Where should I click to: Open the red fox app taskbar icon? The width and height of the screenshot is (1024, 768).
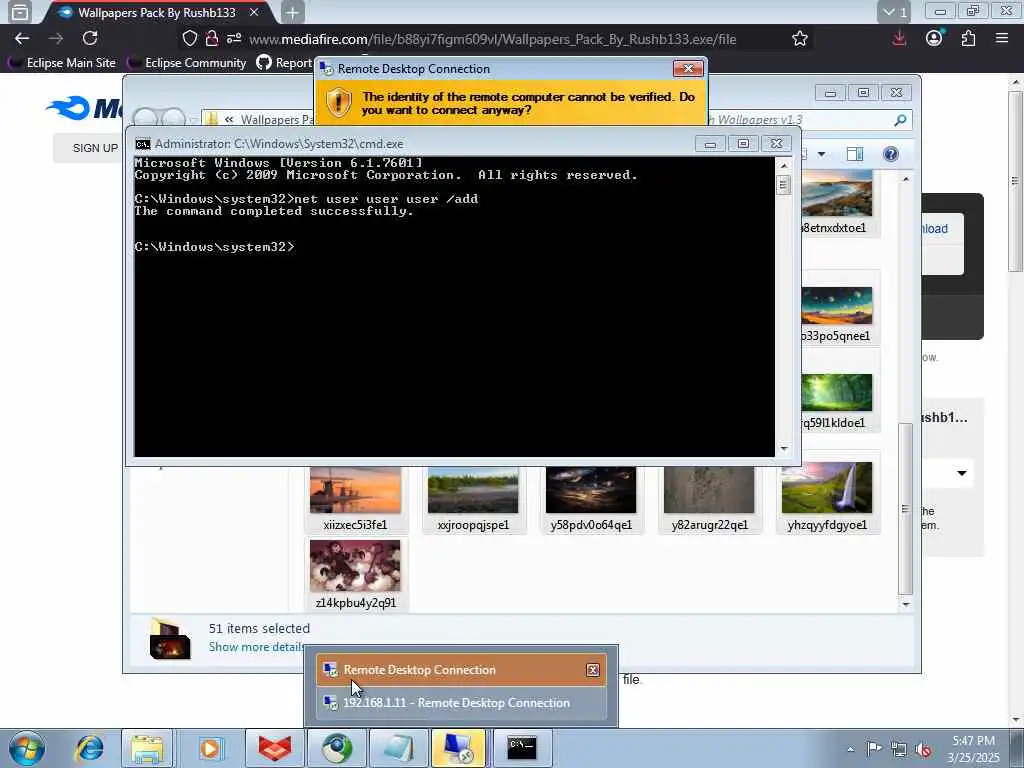pyautogui.click(x=274, y=748)
